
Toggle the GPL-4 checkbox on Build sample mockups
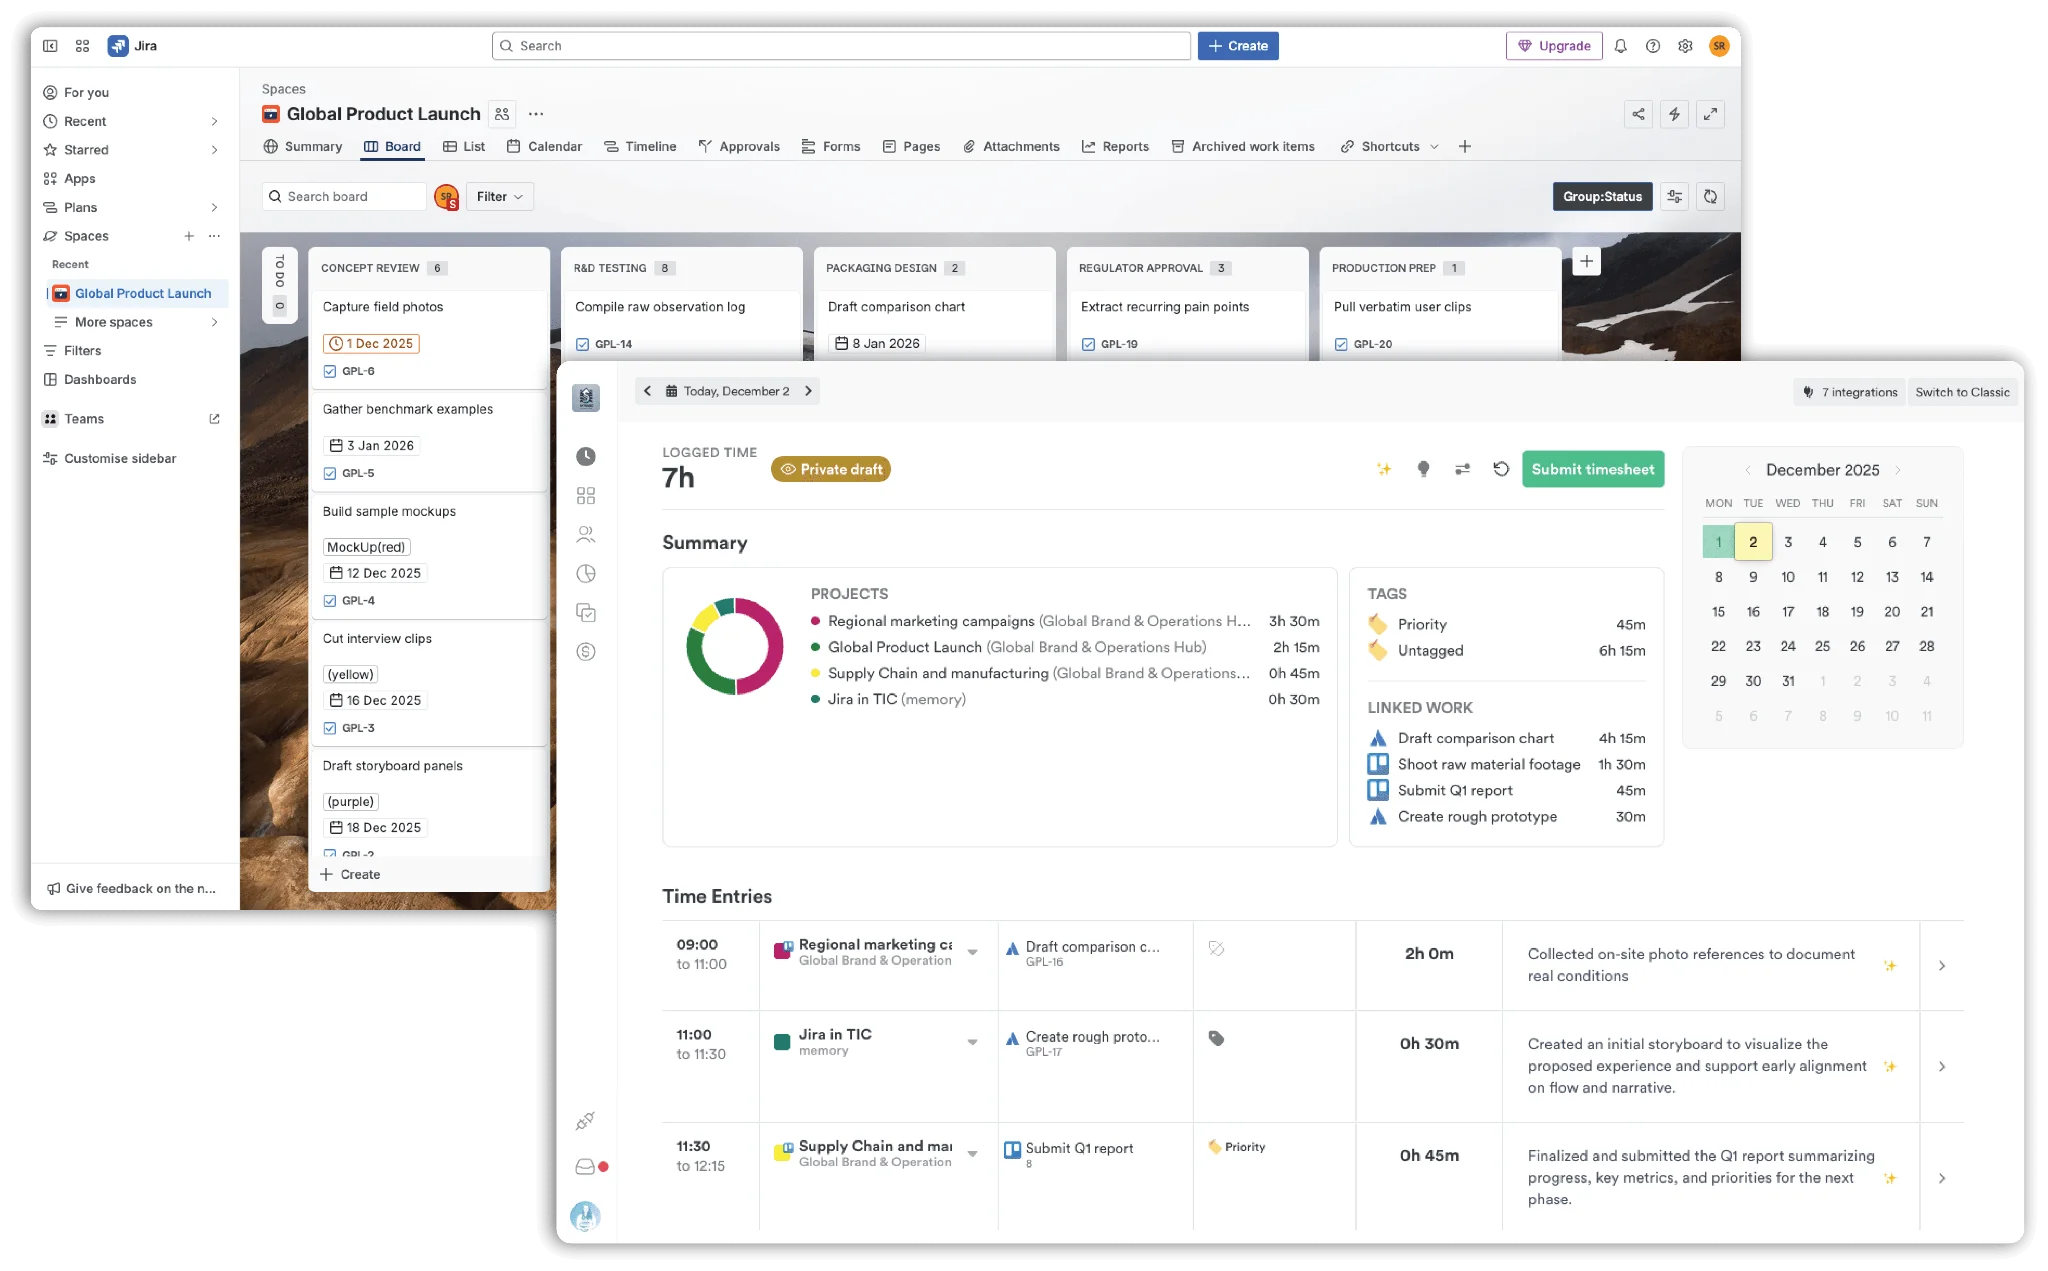click(x=330, y=600)
